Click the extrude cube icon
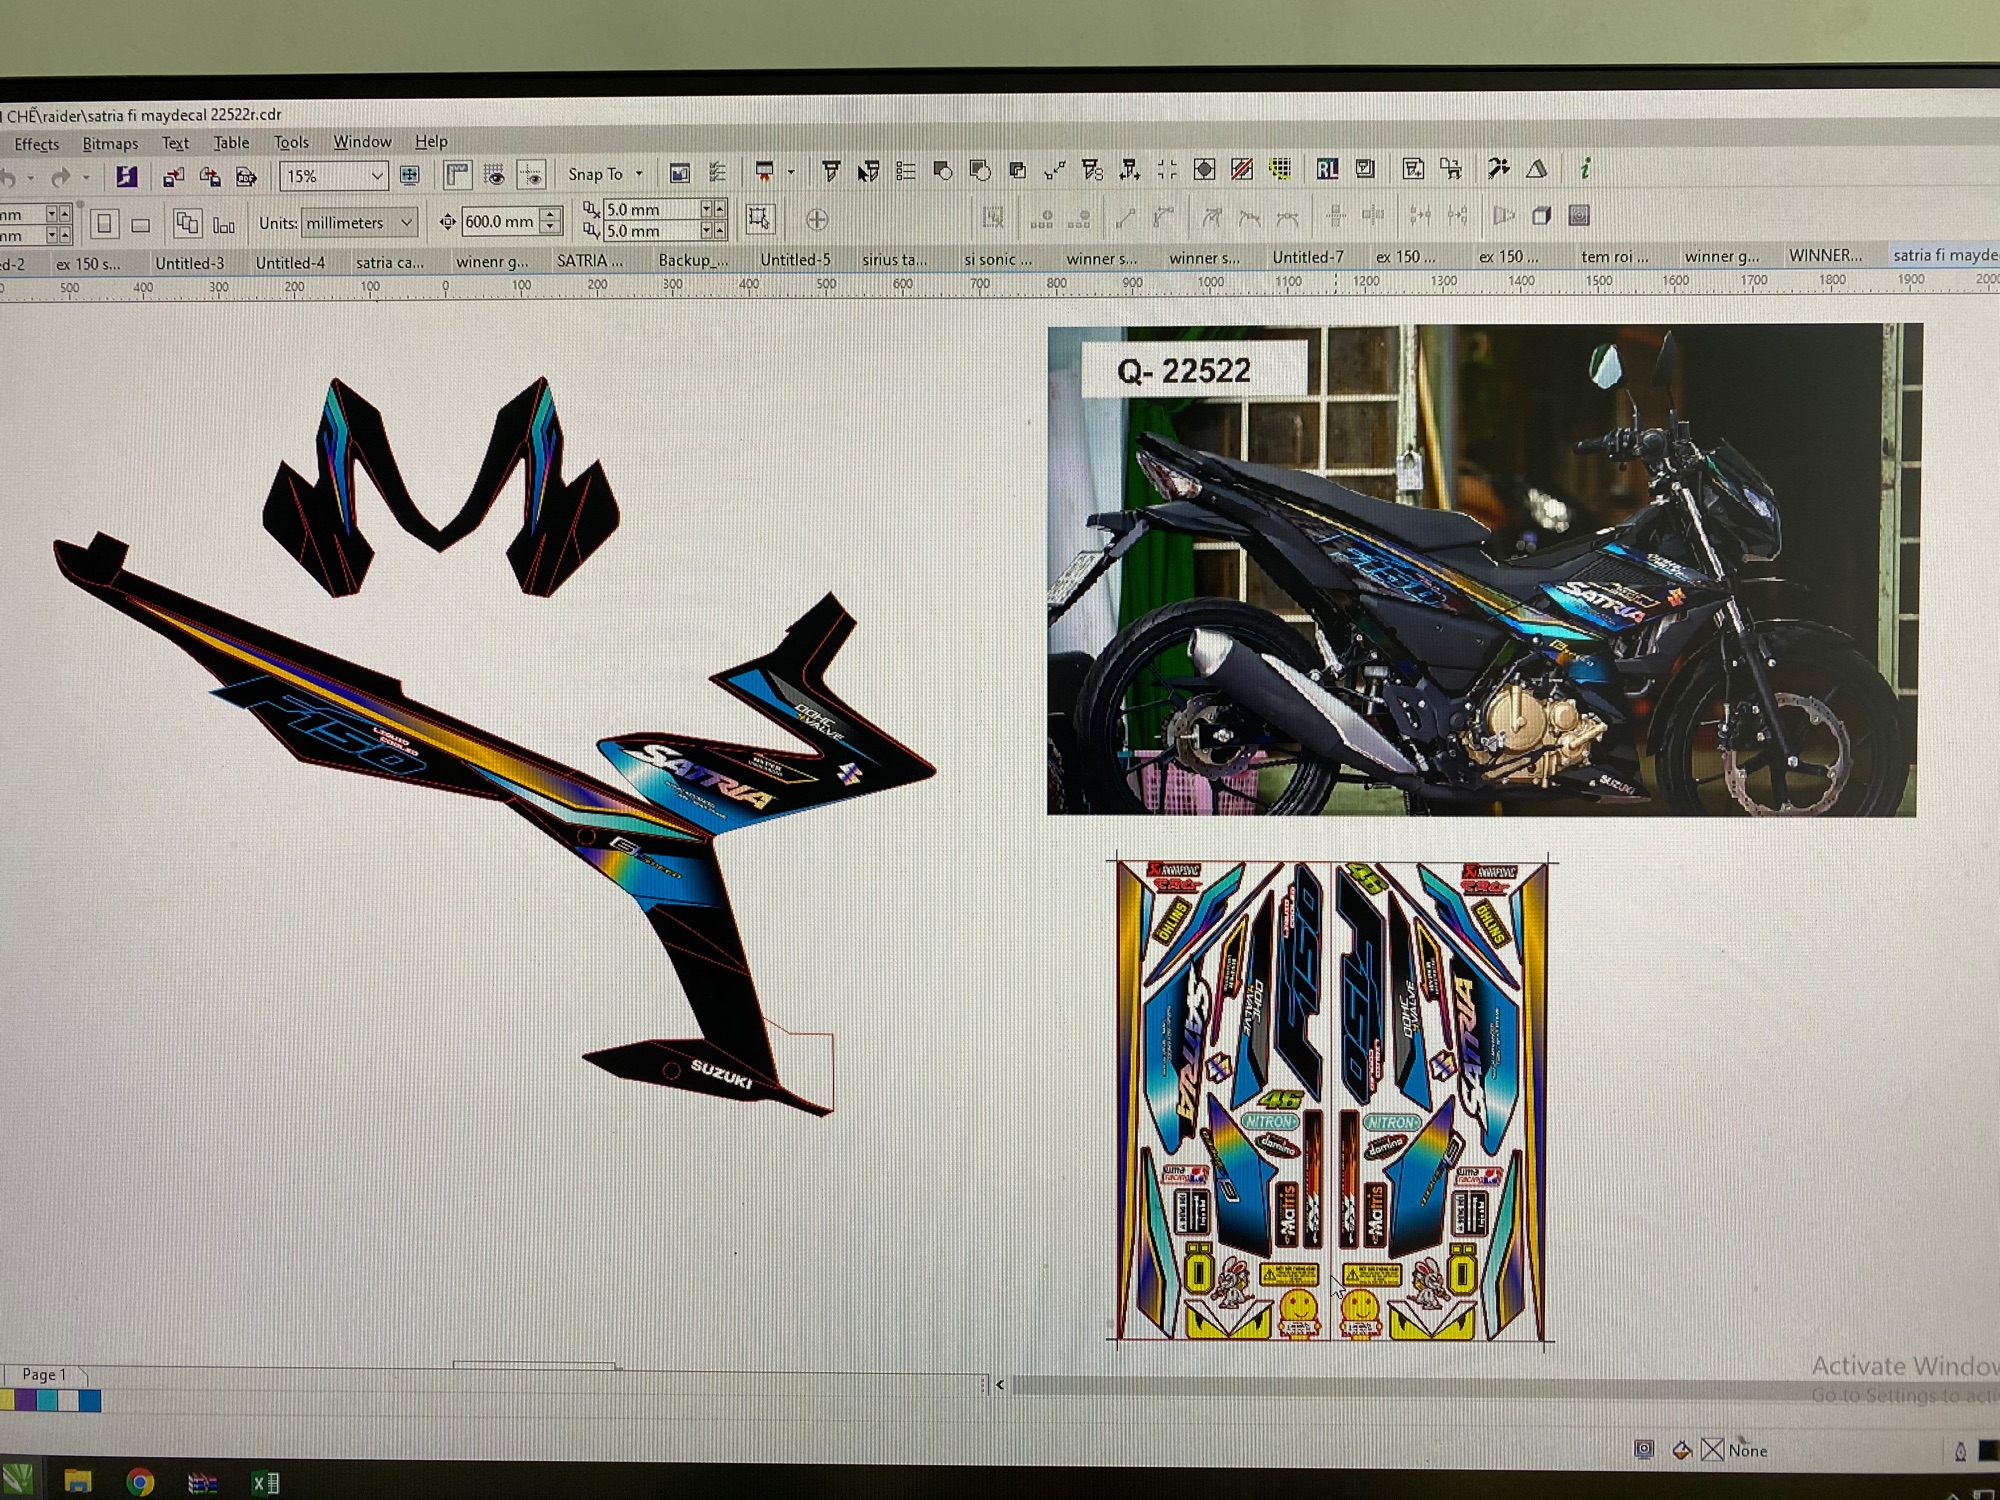The height and width of the screenshot is (1500, 2000). (1541, 215)
